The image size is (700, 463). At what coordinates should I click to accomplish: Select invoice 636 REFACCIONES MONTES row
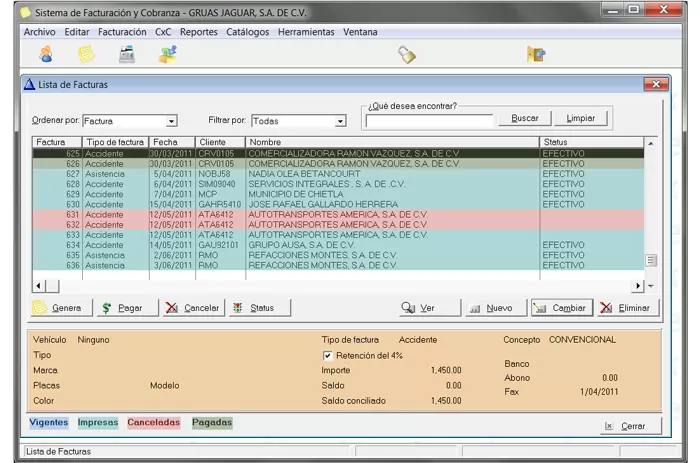[338, 265]
